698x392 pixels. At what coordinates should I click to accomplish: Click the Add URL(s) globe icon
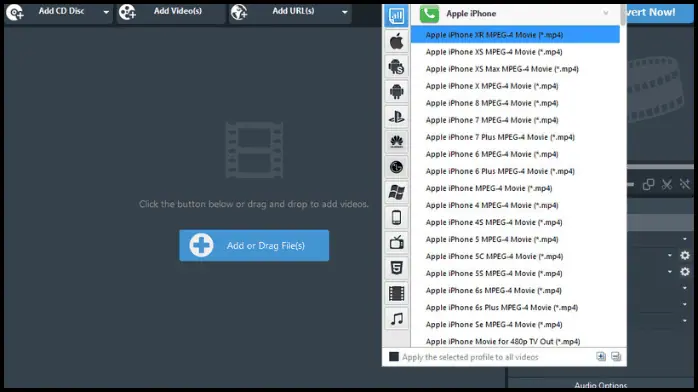(239, 12)
